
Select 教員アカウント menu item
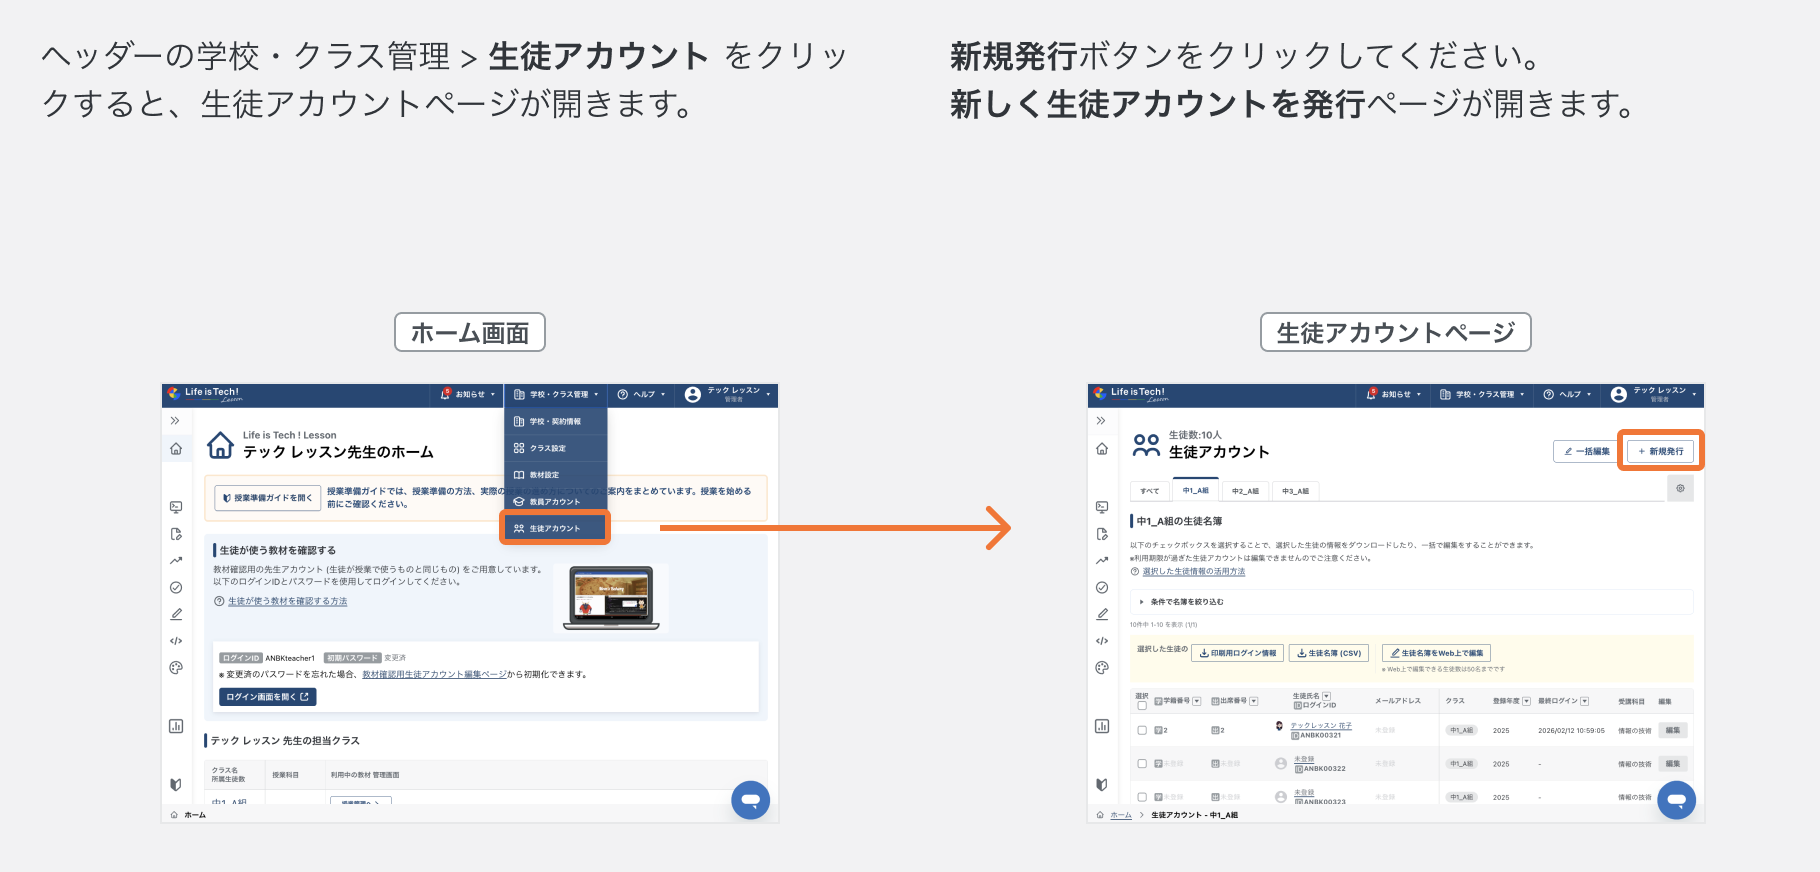tap(556, 502)
